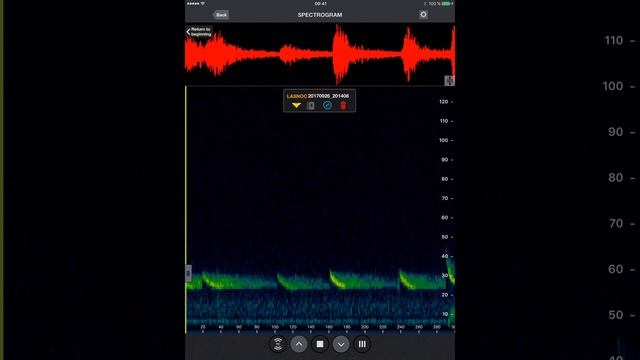Tap the up chevron round button
Screen dimensions: 640x360
pos(299,344)
